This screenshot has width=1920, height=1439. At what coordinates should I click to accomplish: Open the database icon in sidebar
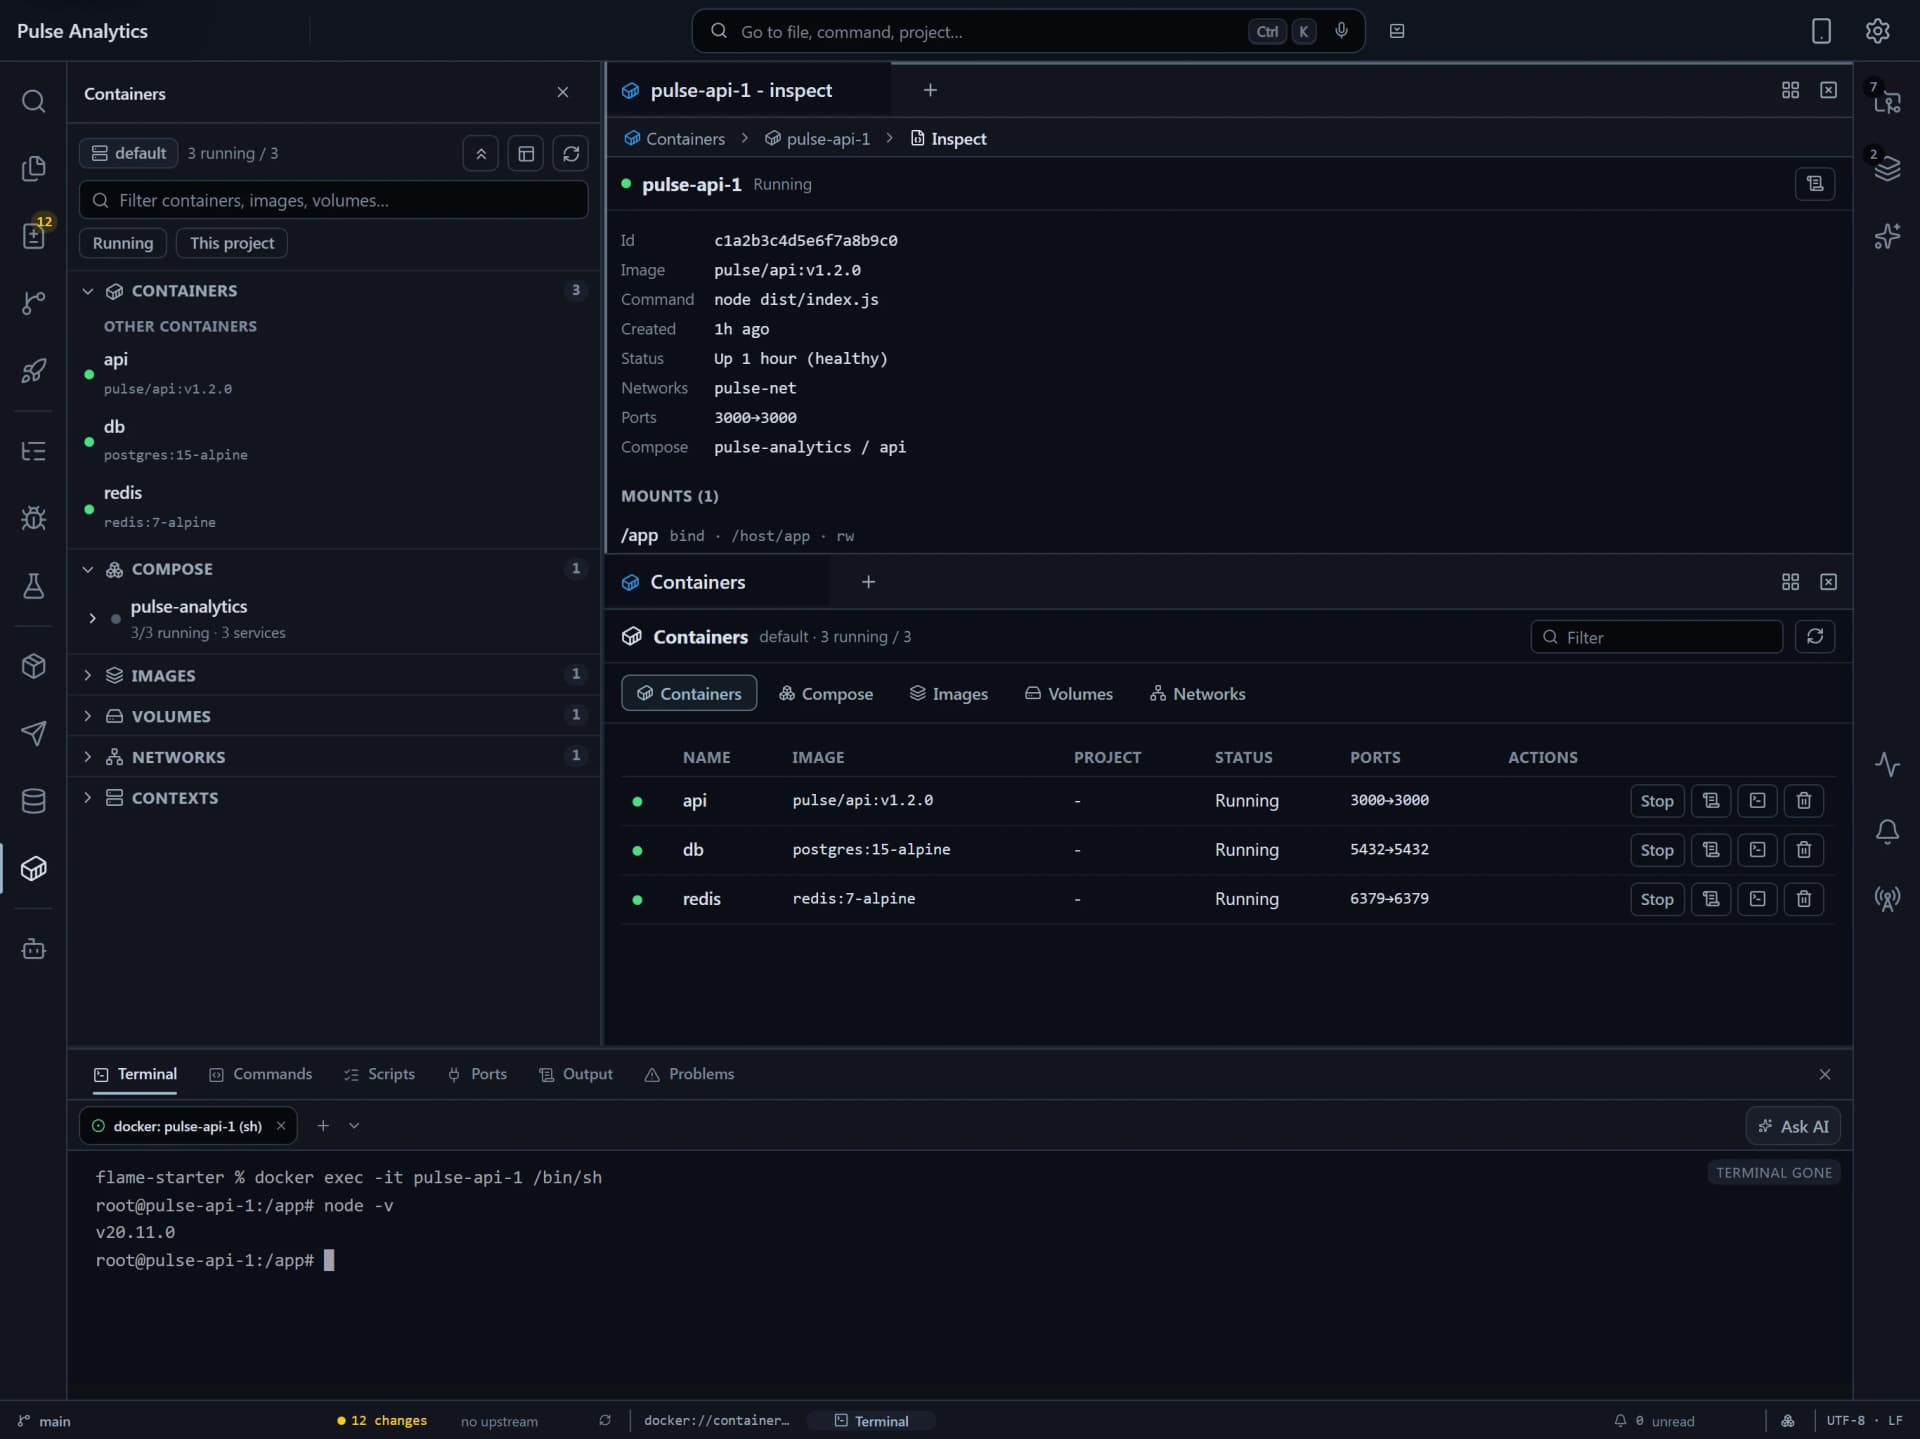pyautogui.click(x=34, y=800)
